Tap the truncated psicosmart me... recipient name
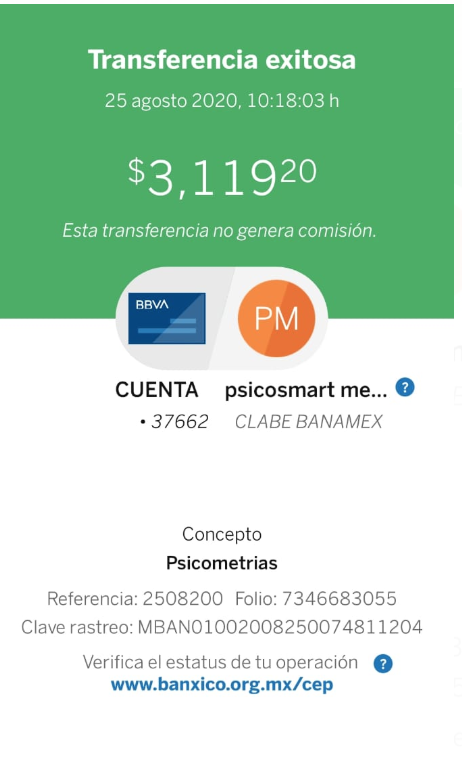Viewport: 462px width, 764px height. pos(306,390)
